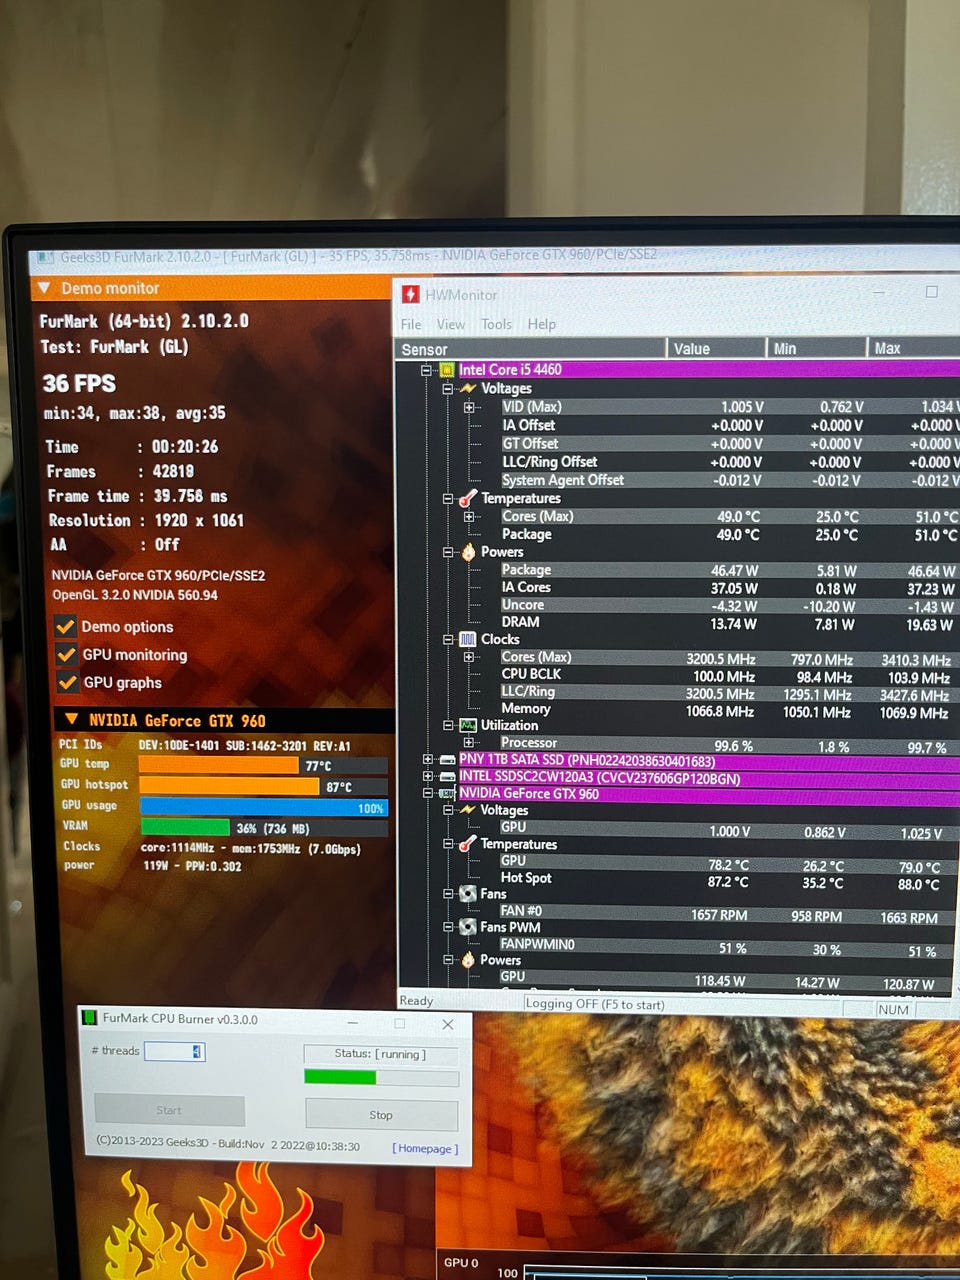Viewport: 960px width, 1280px height.
Task: Open the CPU Burner Homepage link
Action: pyautogui.click(x=425, y=1148)
